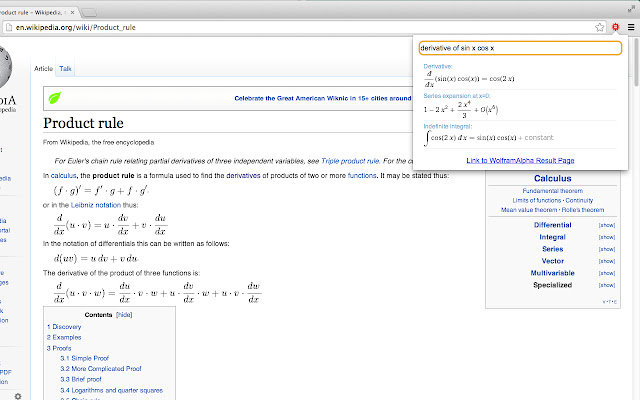The height and width of the screenshot is (400, 640).
Task: Open Continuity link in Calculus box
Action: (x=579, y=200)
